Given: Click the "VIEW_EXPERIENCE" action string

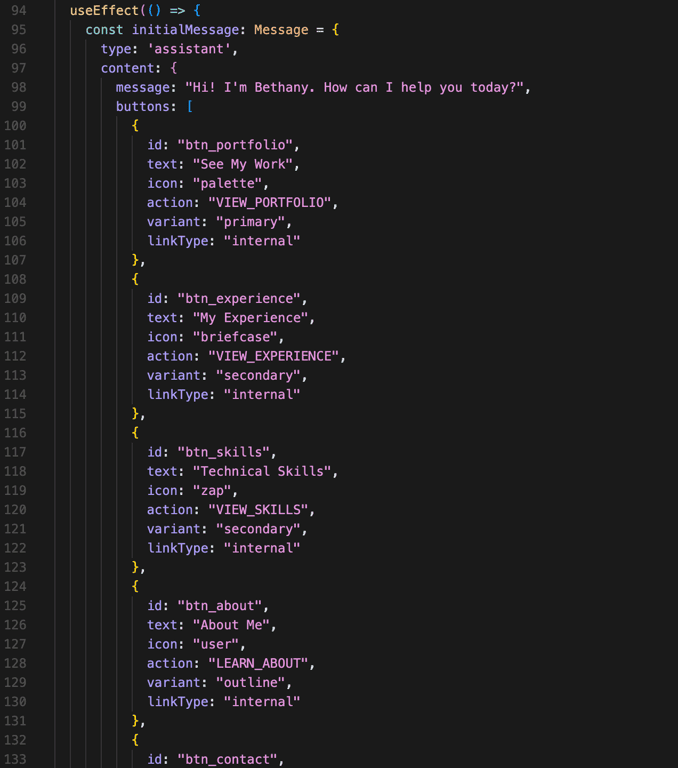Looking at the screenshot, I should [274, 356].
